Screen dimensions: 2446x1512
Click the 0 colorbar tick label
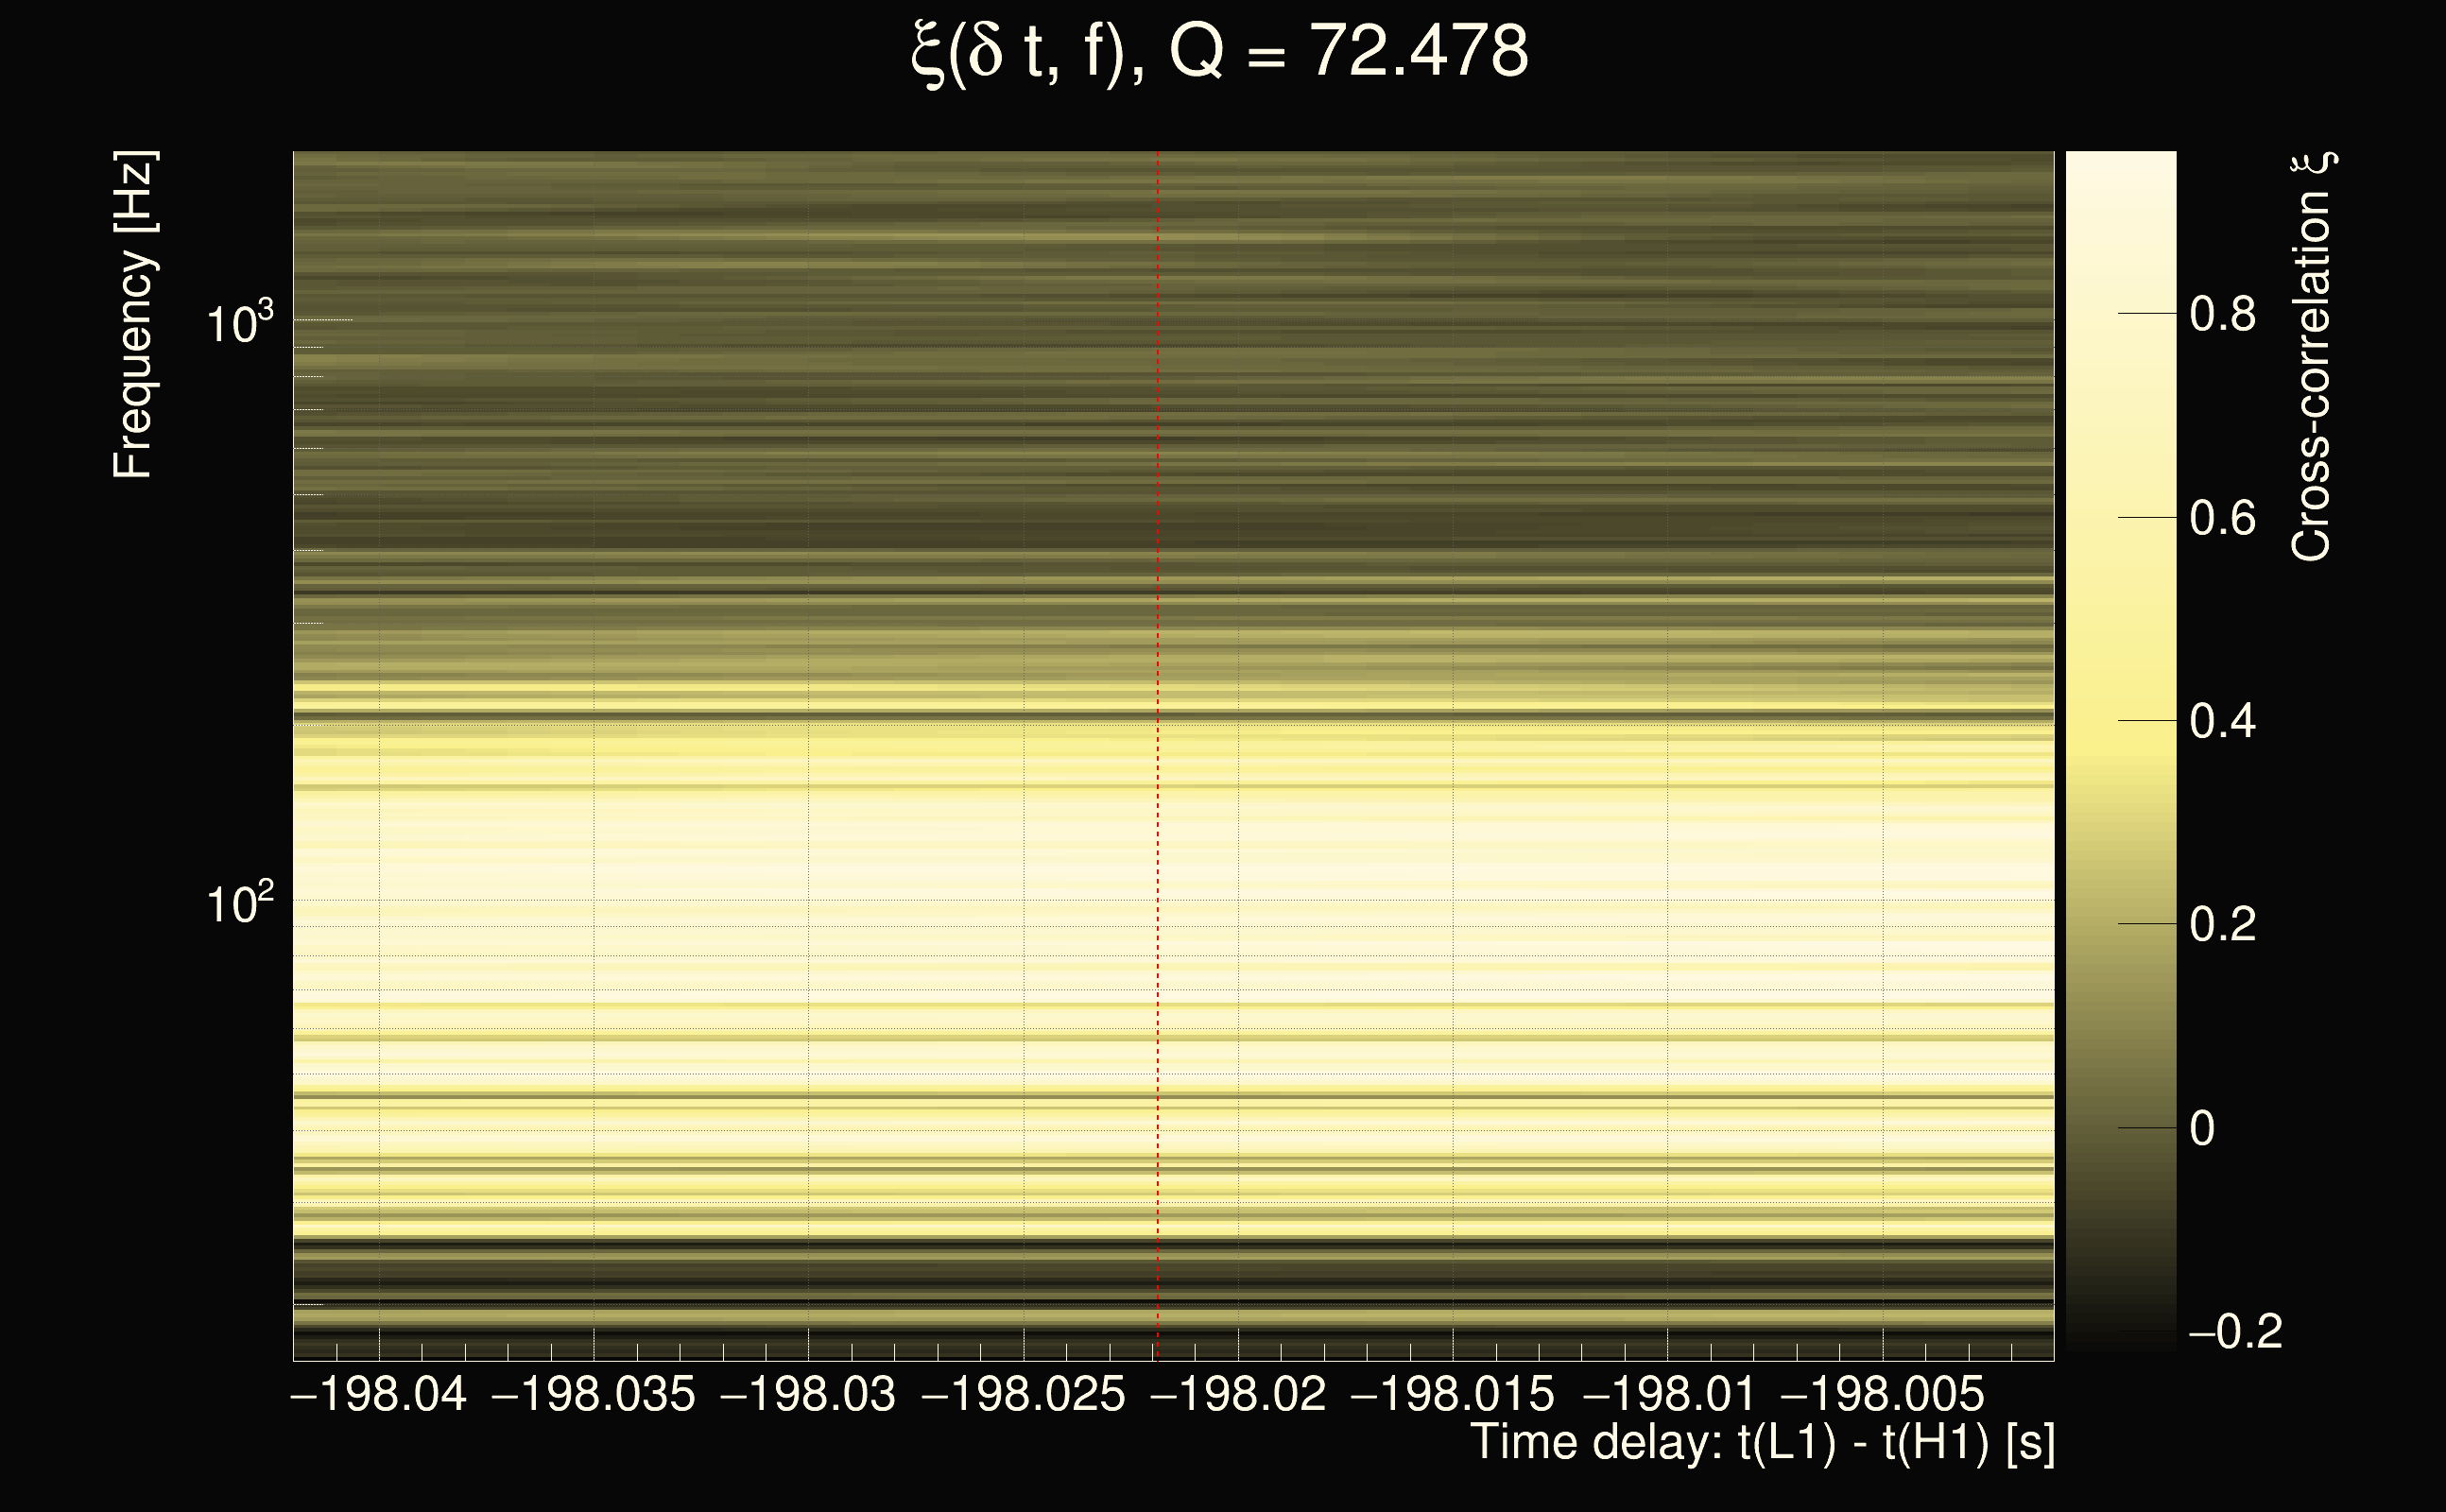click(2202, 1129)
